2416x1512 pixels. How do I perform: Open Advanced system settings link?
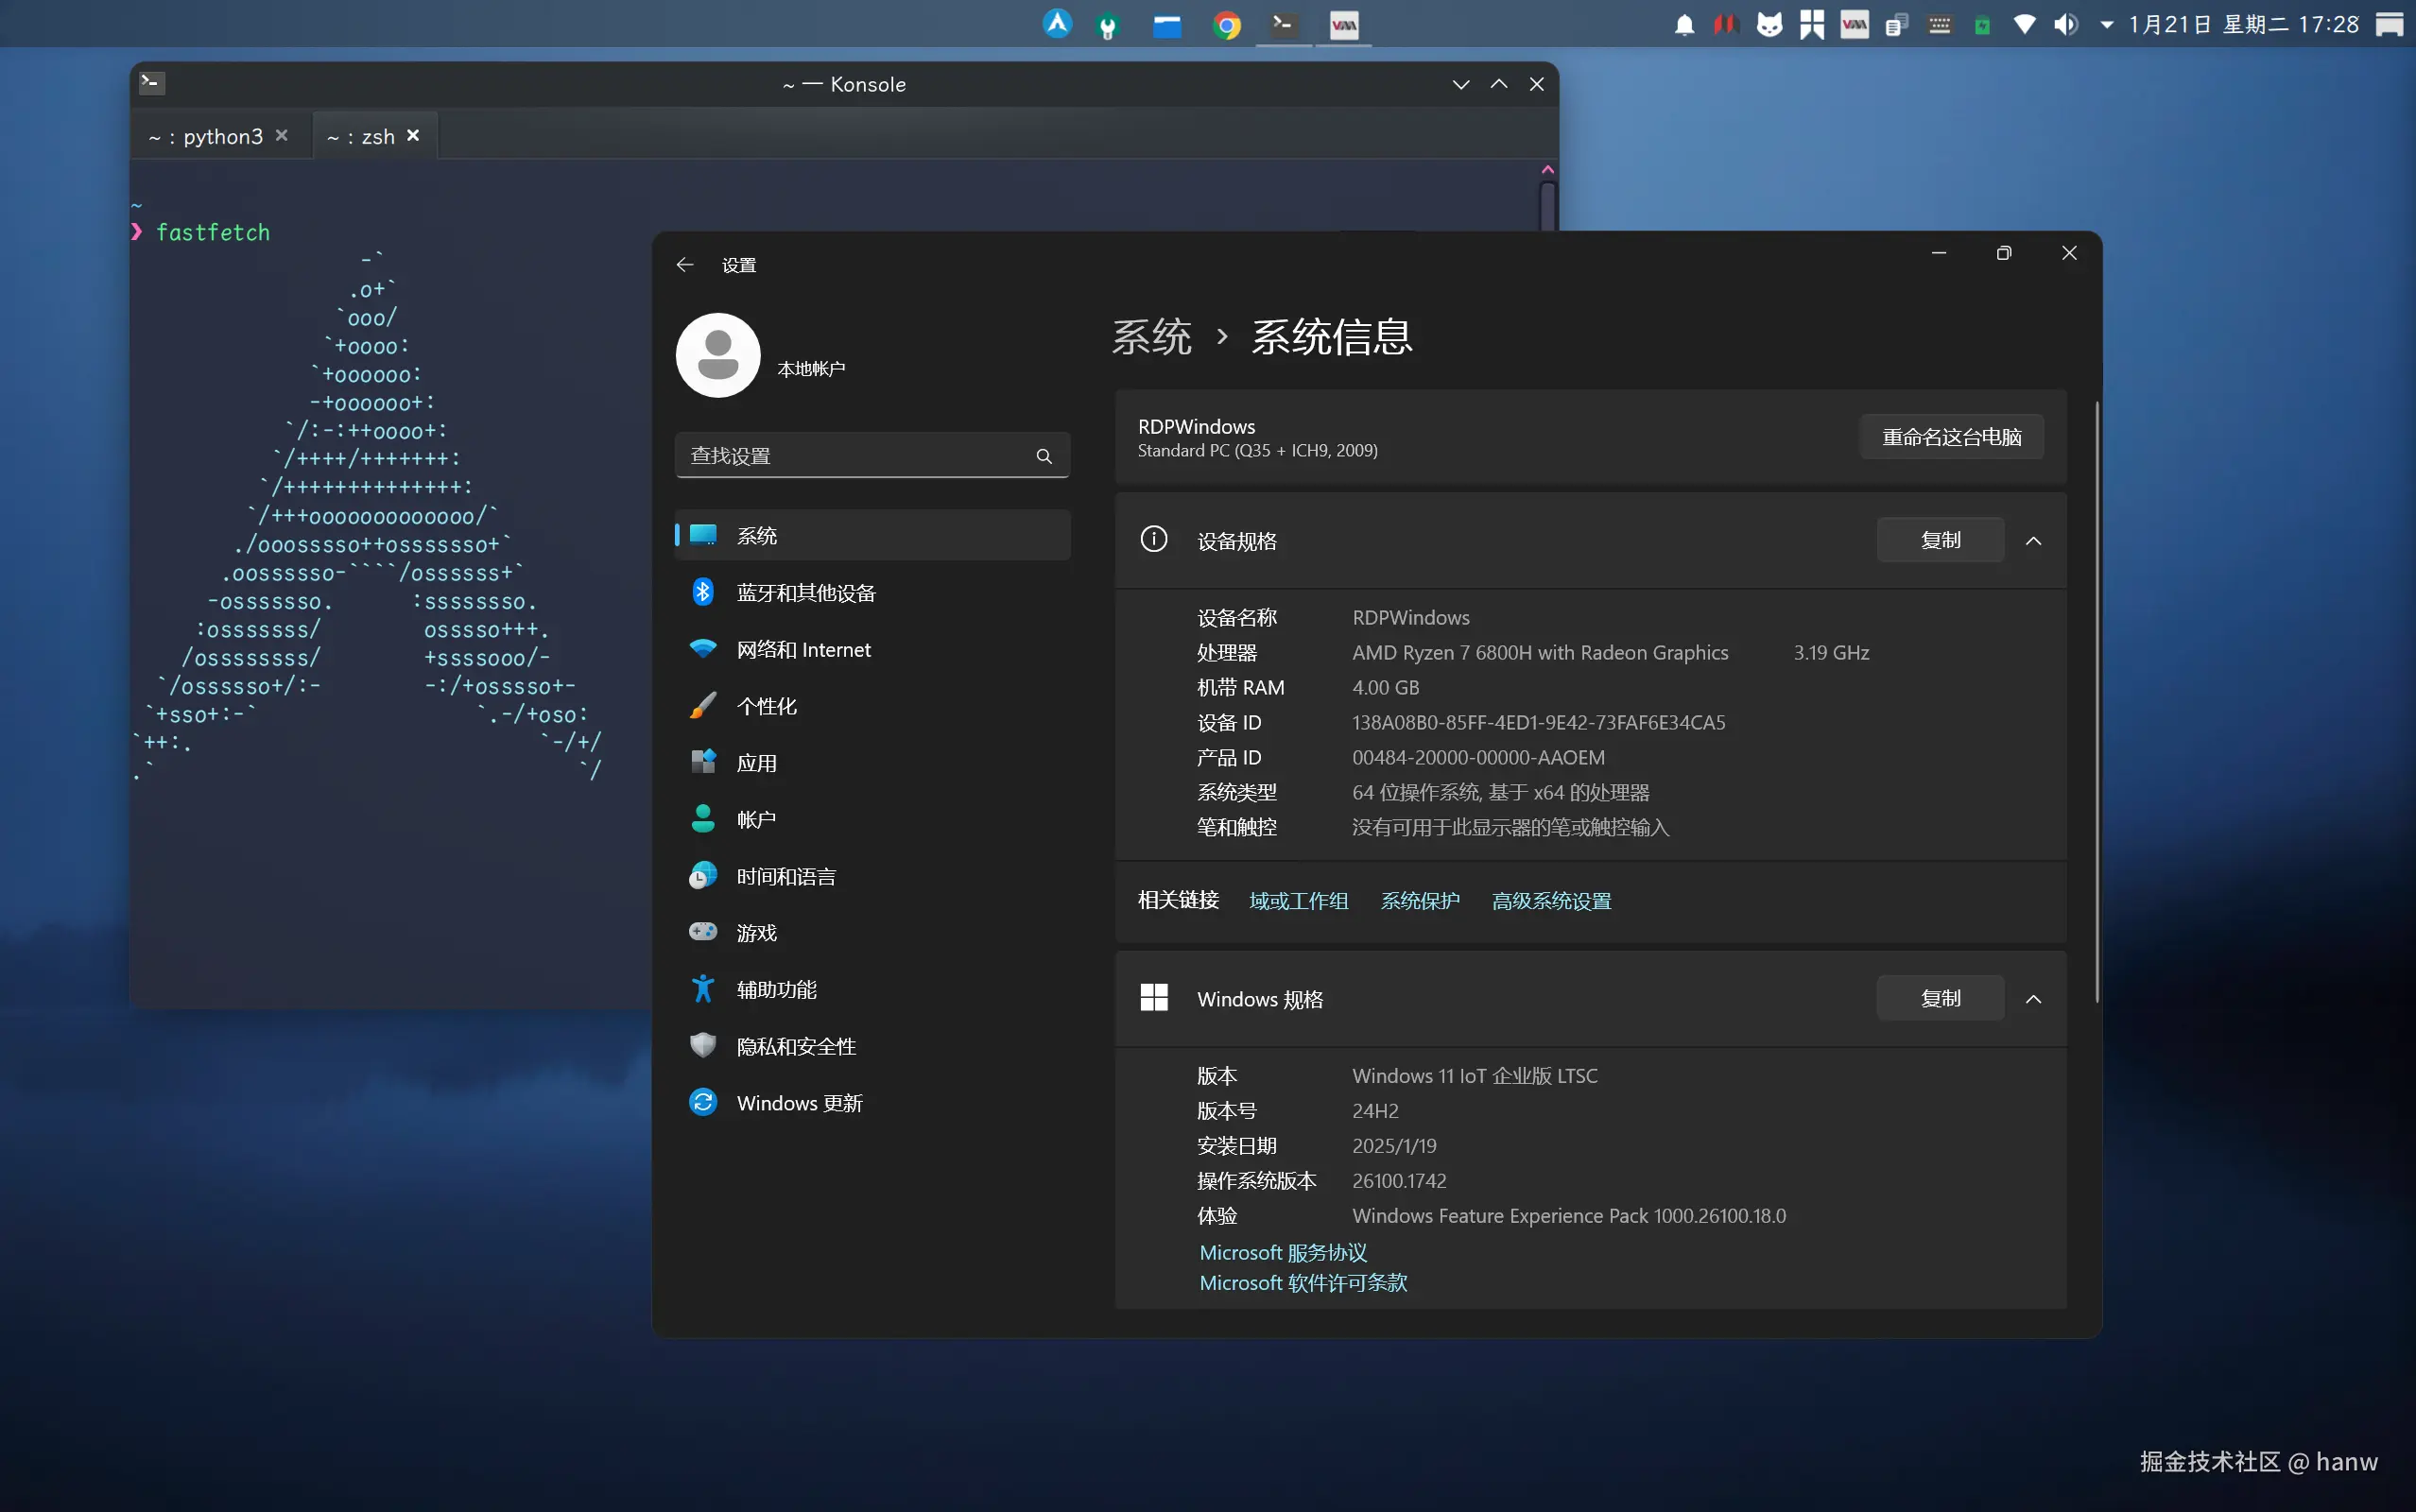1551,901
